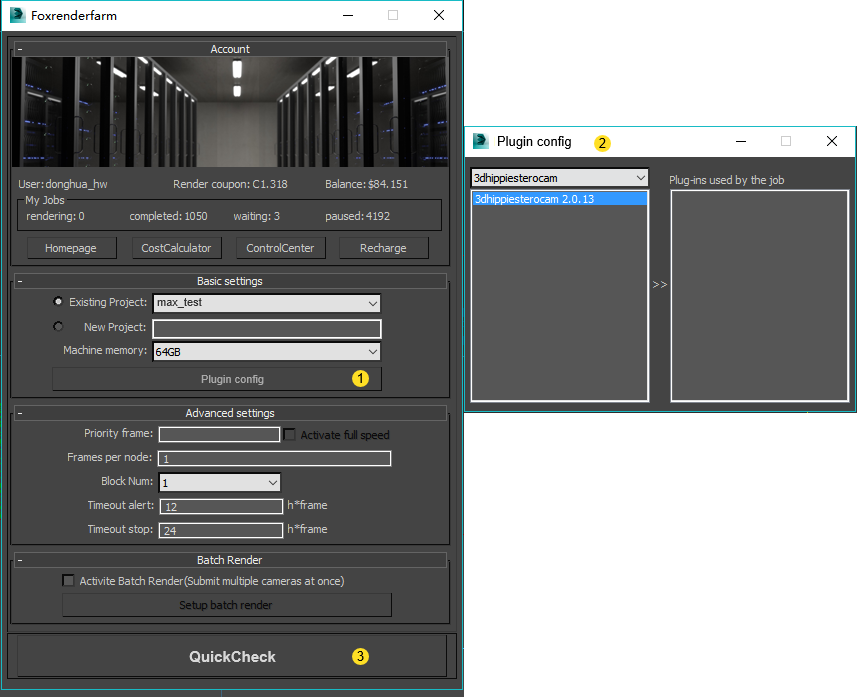The width and height of the screenshot is (857, 697).
Task: Open the 3dhippiesterocam plugin dropdown
Action: click(x=560, y=178)
